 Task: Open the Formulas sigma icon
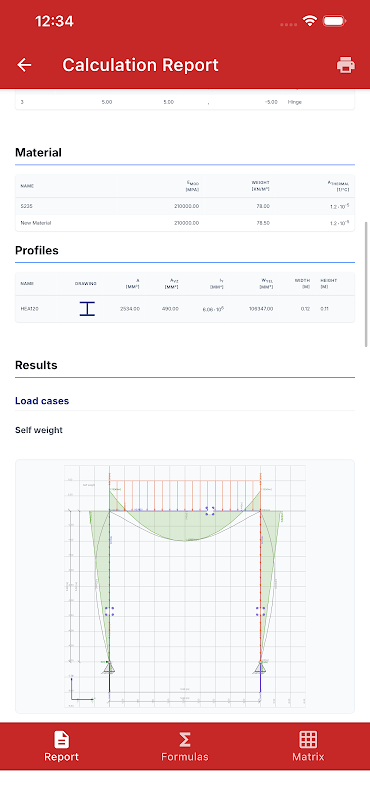pos(185,739)
